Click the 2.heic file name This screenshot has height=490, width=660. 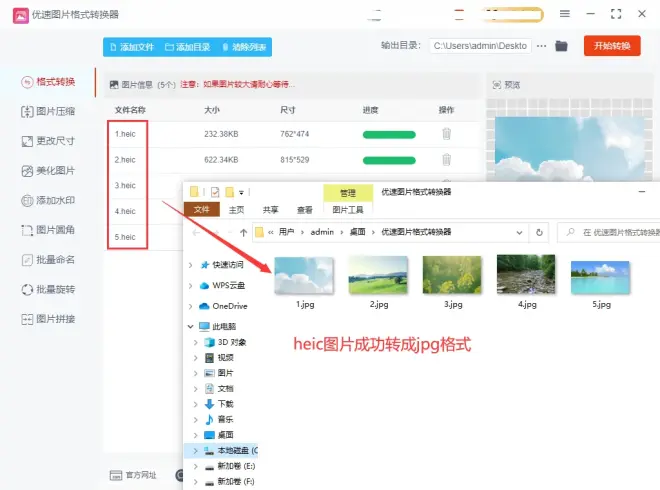pyautogui.click(x=125, y=160)
